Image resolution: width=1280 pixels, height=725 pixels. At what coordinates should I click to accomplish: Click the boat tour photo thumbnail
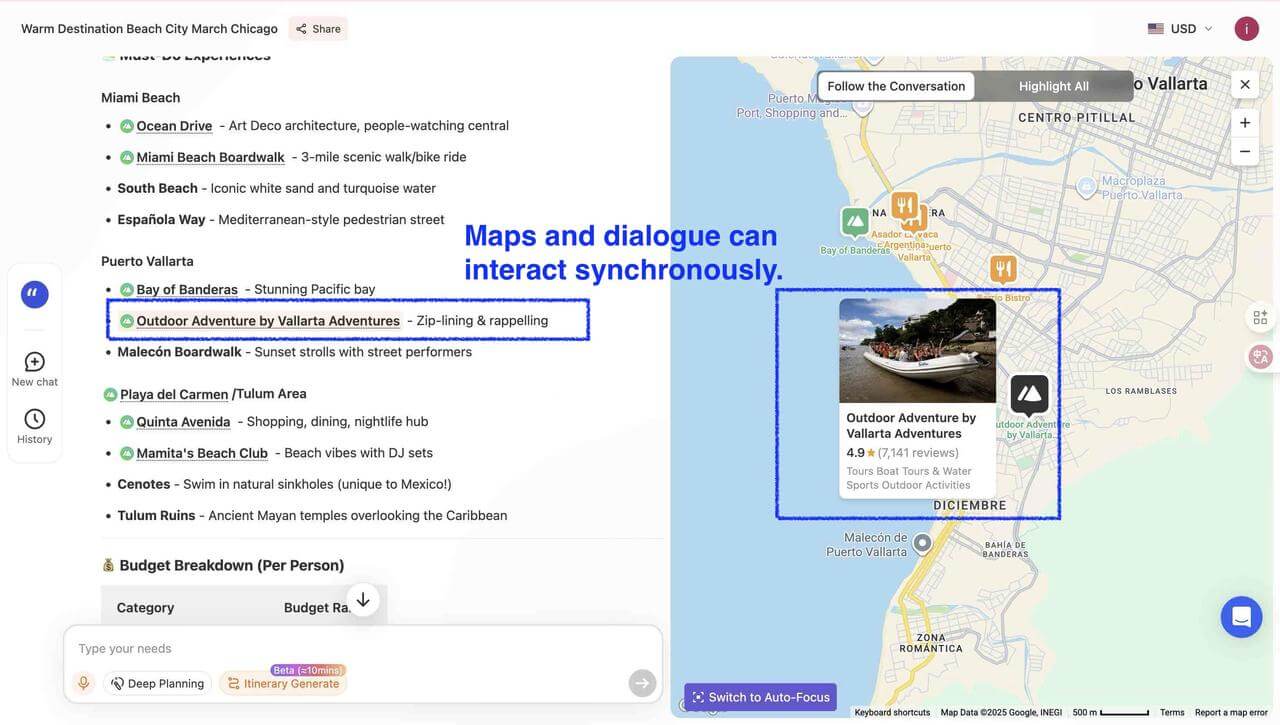tap(917, 350)
